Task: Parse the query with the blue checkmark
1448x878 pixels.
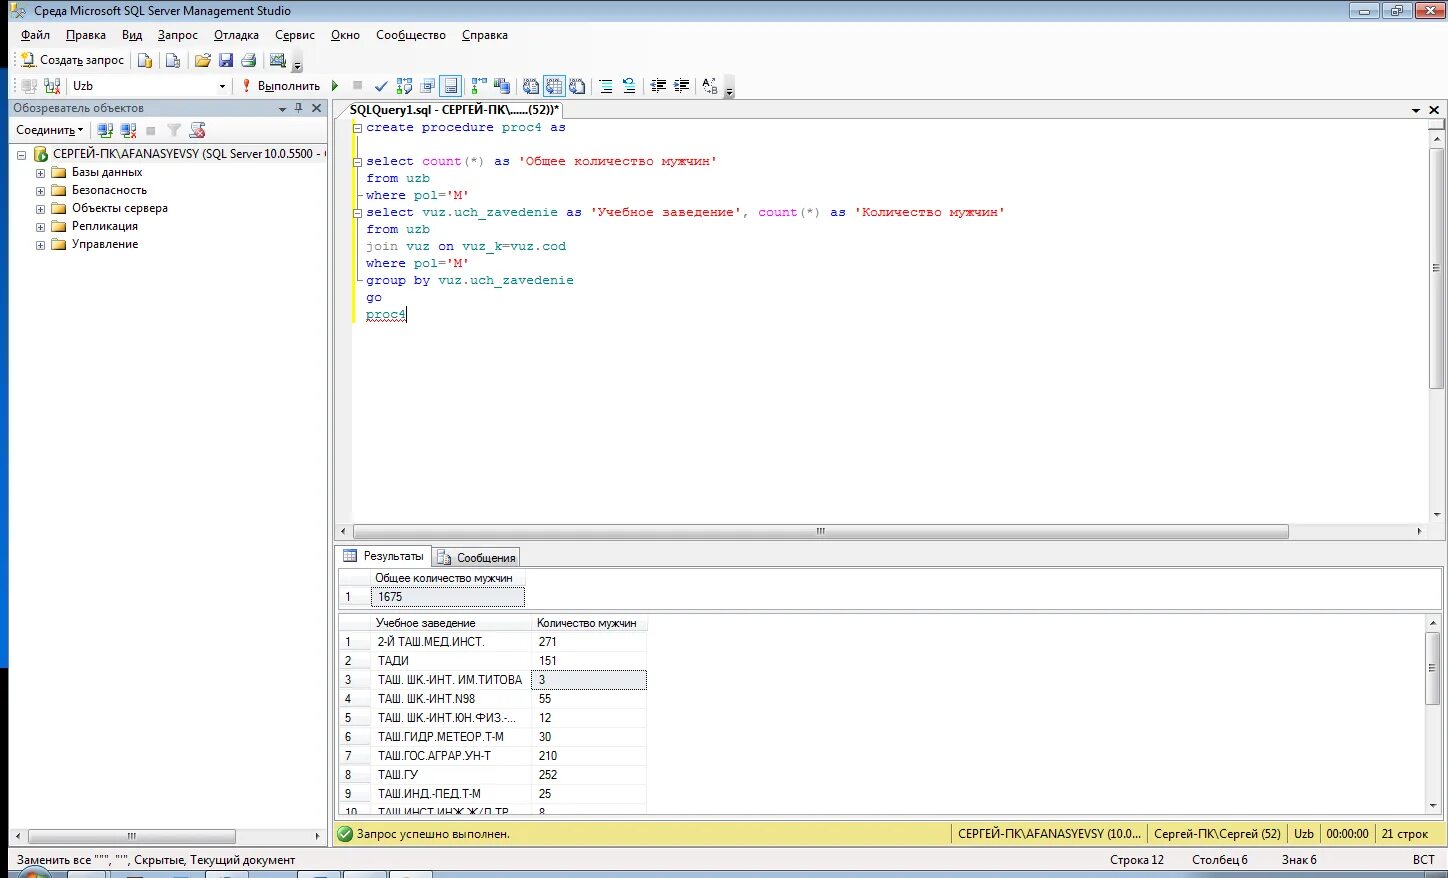Action: coord(381,86)
